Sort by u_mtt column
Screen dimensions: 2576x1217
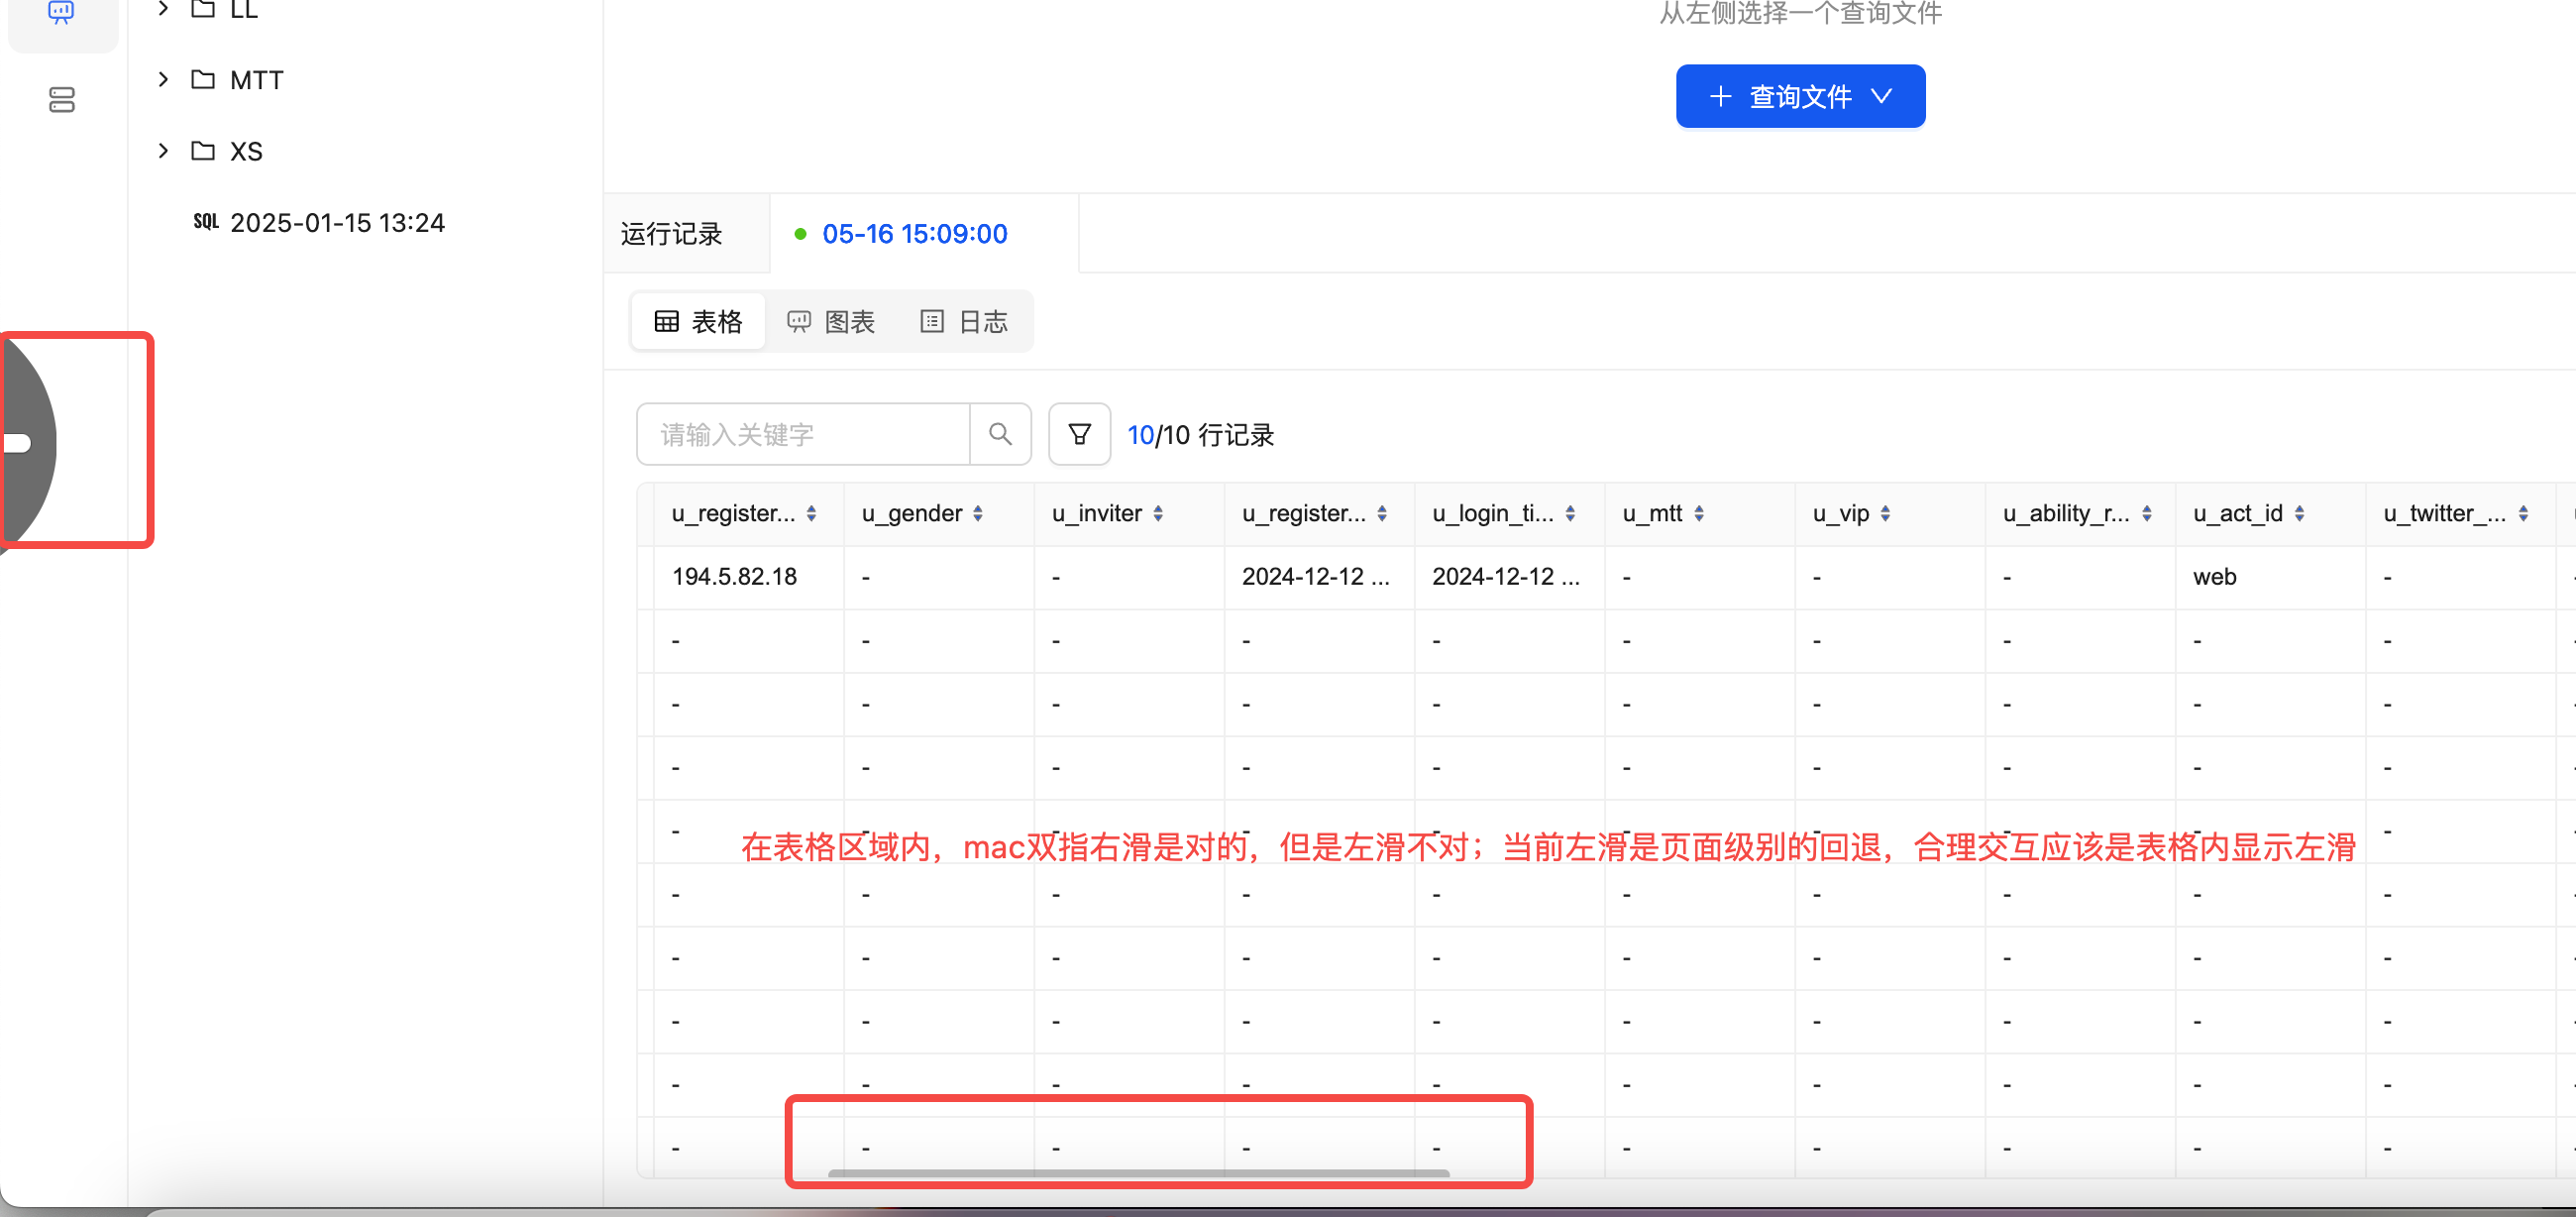click(x=1698, y=514)
